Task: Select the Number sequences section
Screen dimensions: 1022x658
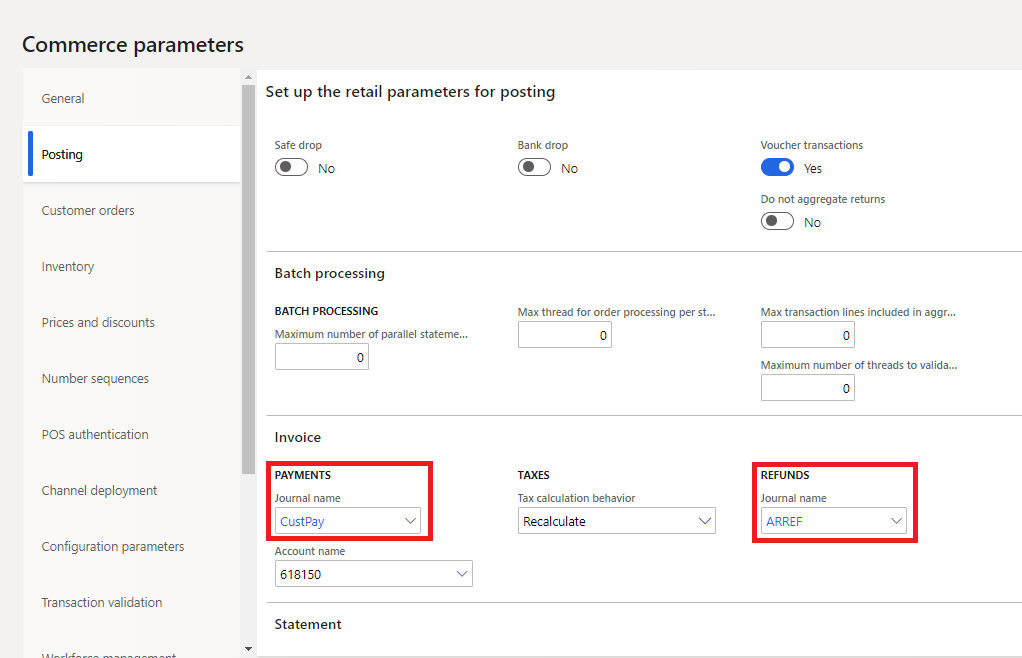Action: tap(94, 378)
